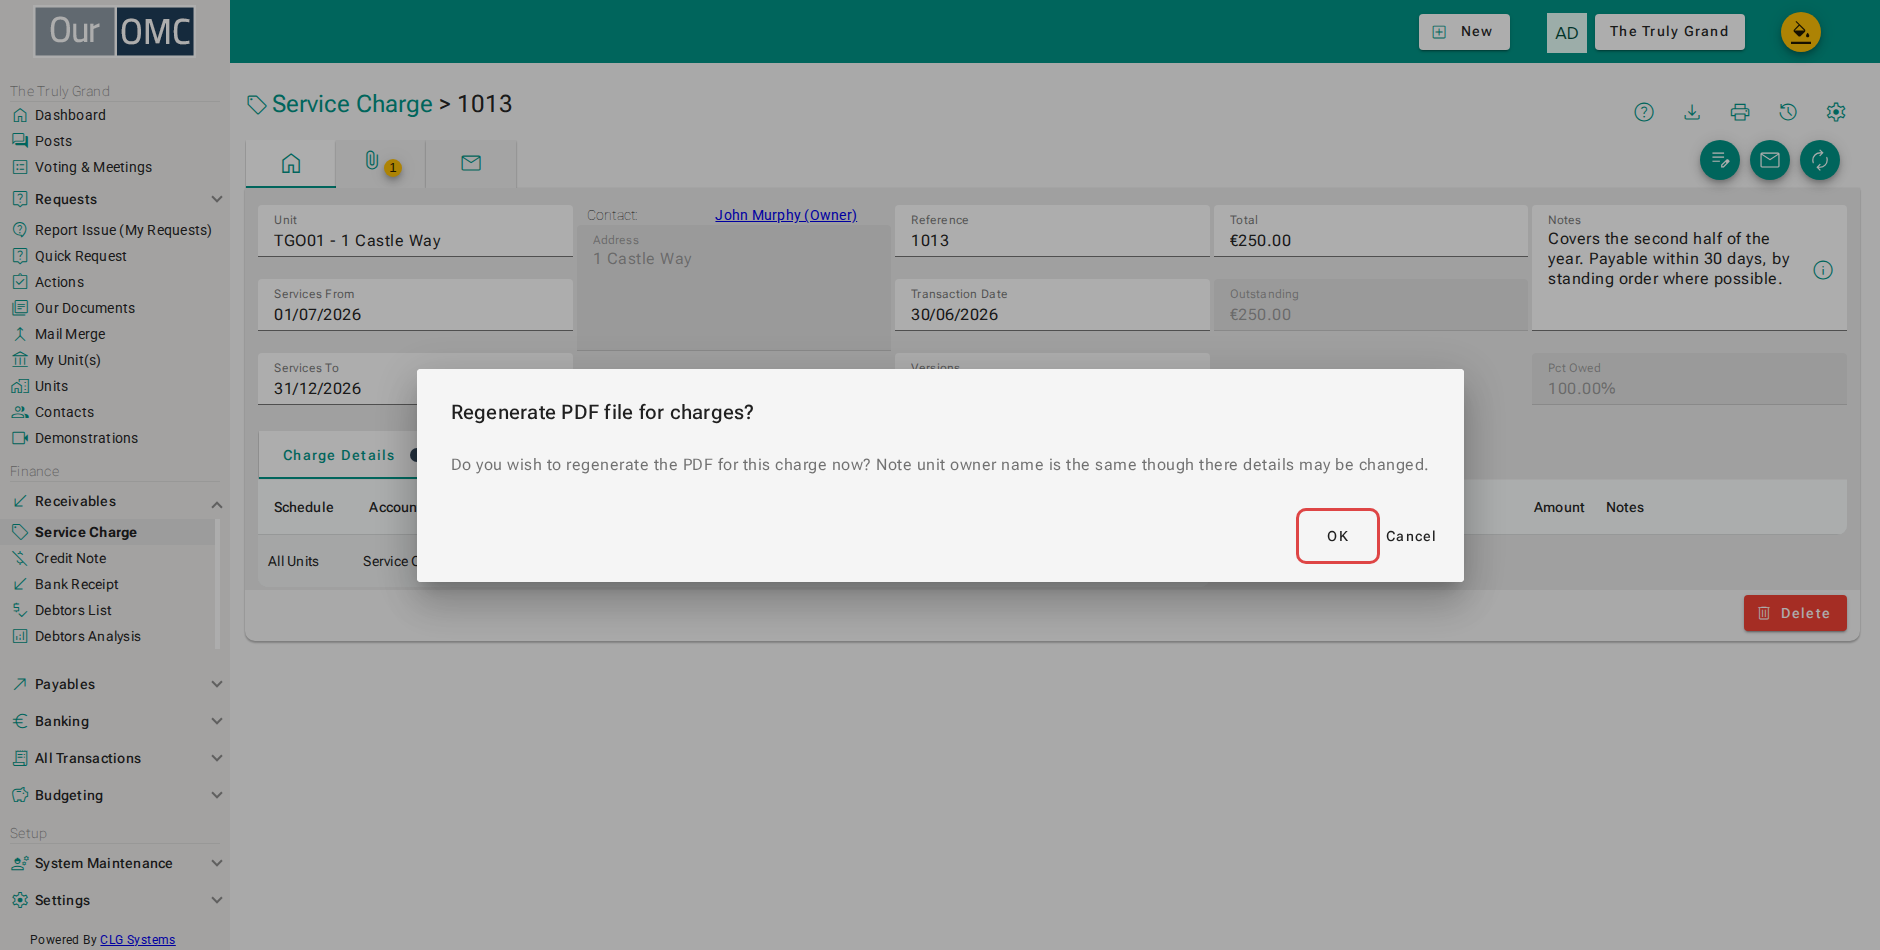Print the service charge via printer icon
The image size is (1880, 950).
click(1740, 112)
